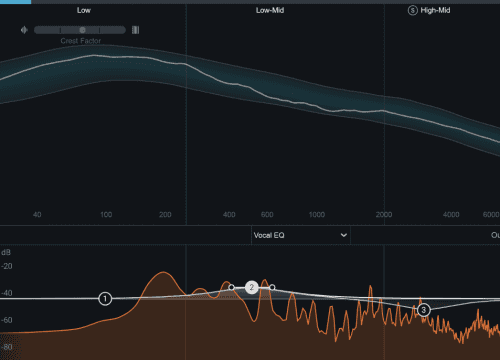Click the 4000 Hz frequency label

pos(451,215)
